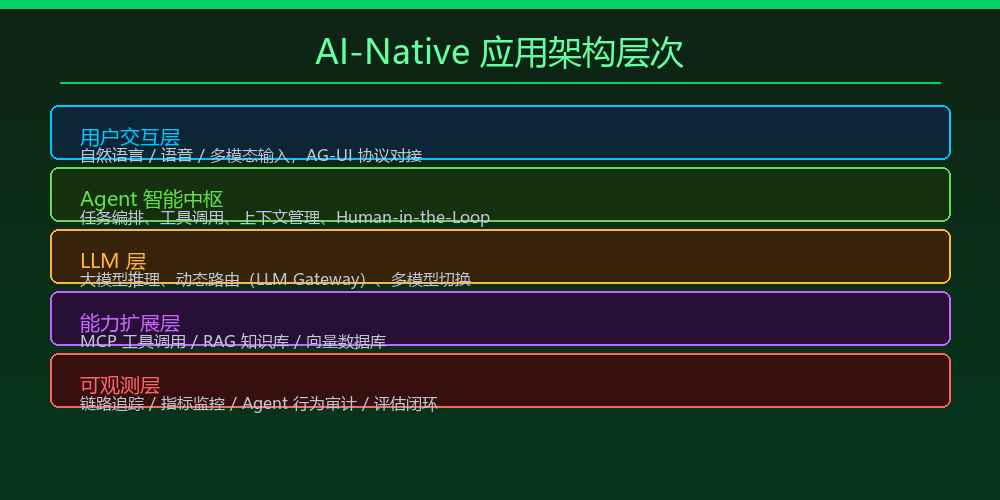Click the "MCP 工具调用" text
This screenshot has height=500, width=1000.
point(133,342)
